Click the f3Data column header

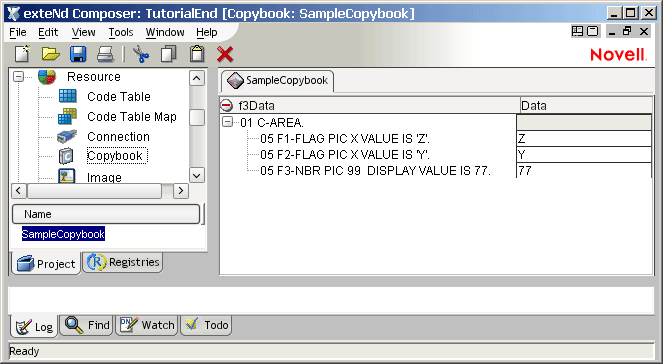(x=370, y=105)
